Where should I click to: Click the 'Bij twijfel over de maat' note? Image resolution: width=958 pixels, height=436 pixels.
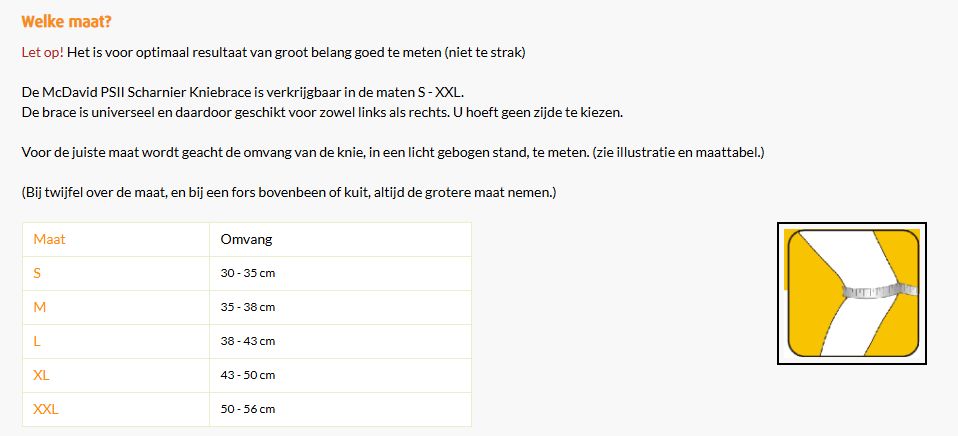(x=289, y=191)
